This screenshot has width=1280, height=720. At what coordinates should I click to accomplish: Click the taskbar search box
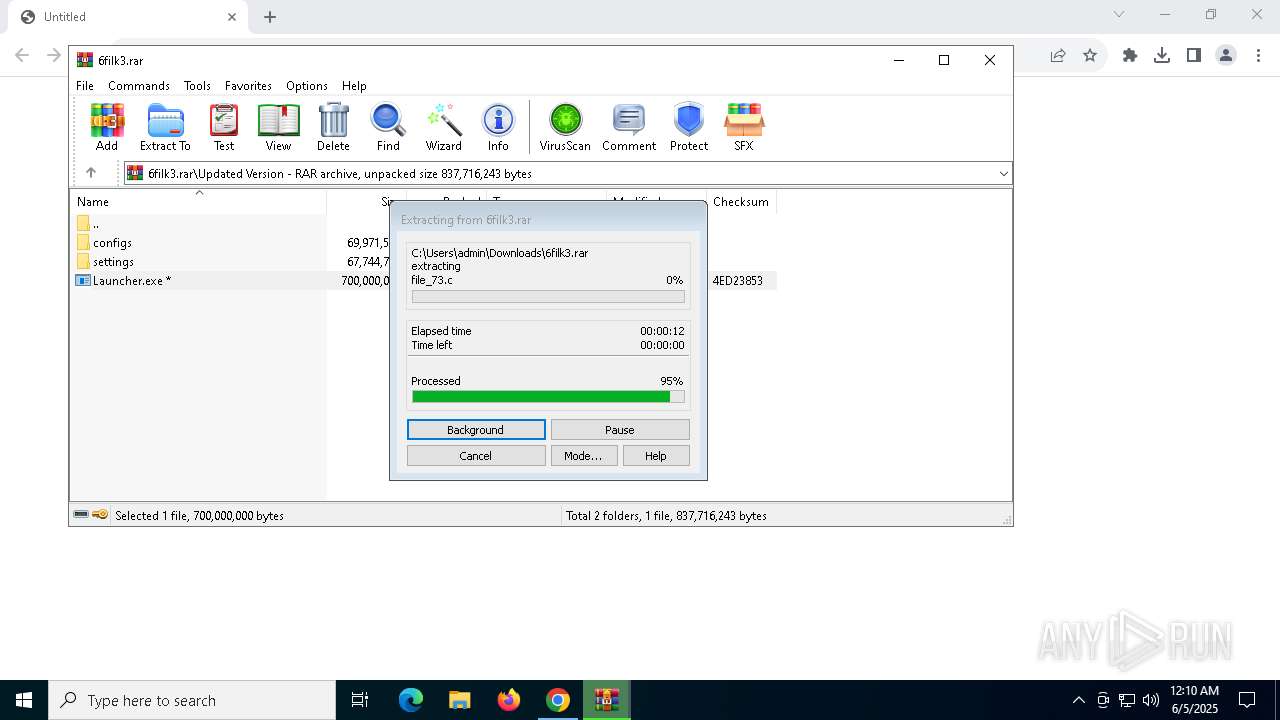(x=192, y=700)
